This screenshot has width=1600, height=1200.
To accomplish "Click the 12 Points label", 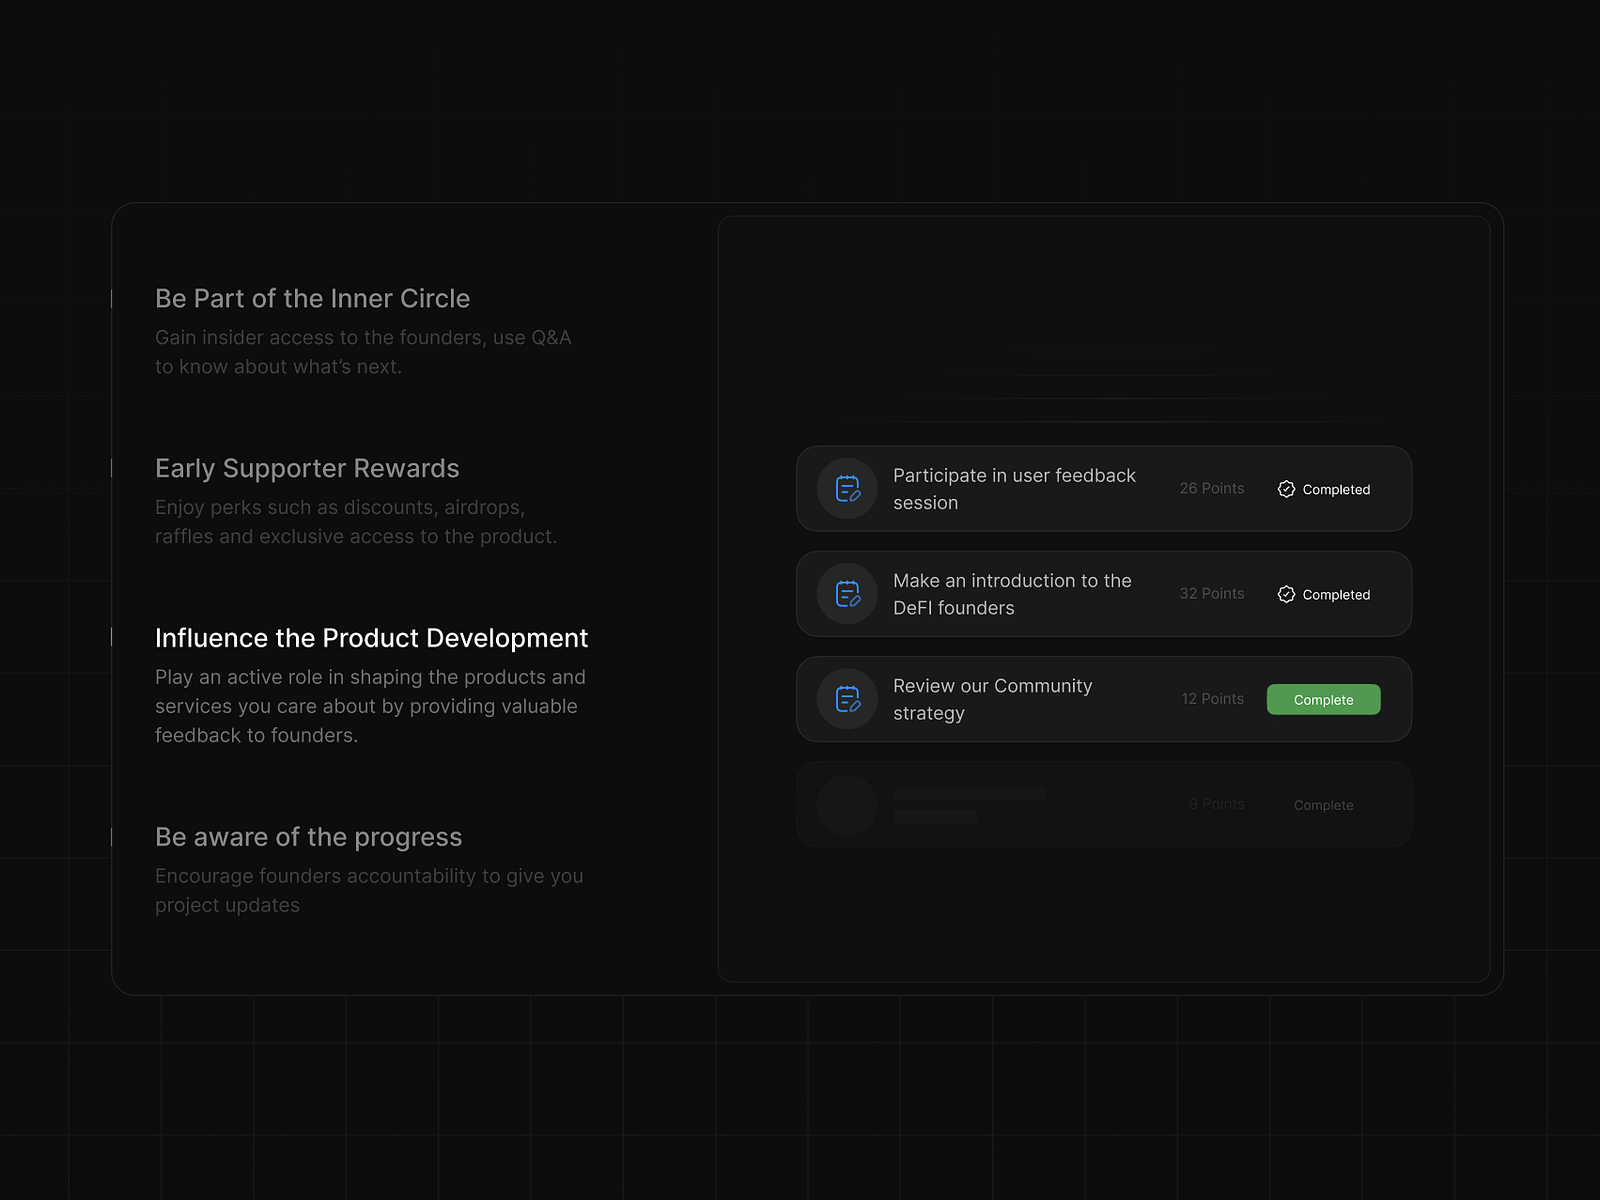I will pos(1213,698).
